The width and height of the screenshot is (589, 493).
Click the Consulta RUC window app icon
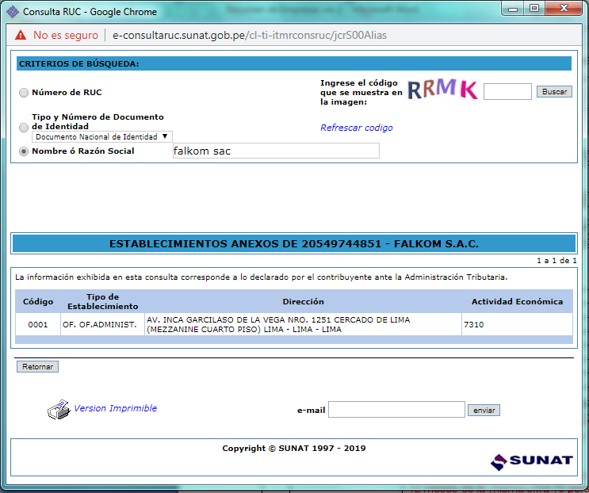coord(12,12)
